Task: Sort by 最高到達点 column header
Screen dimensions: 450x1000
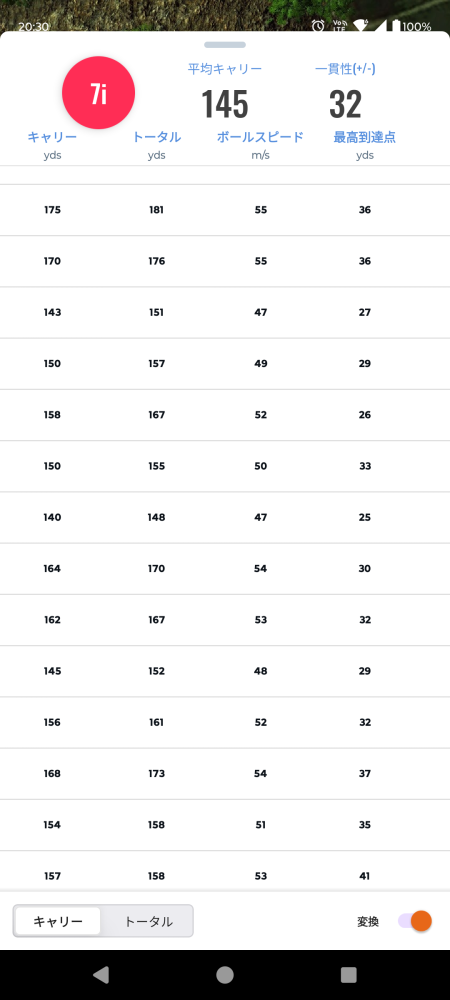Action: (x=365, y=137)
